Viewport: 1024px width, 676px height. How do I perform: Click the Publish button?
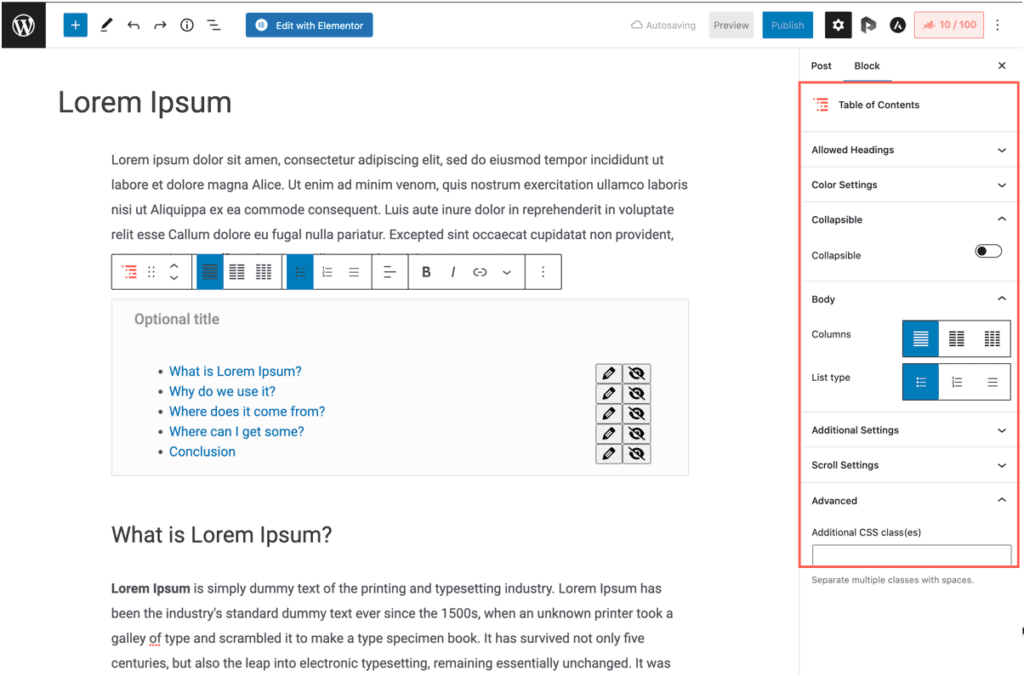click(x=787, y=24)
